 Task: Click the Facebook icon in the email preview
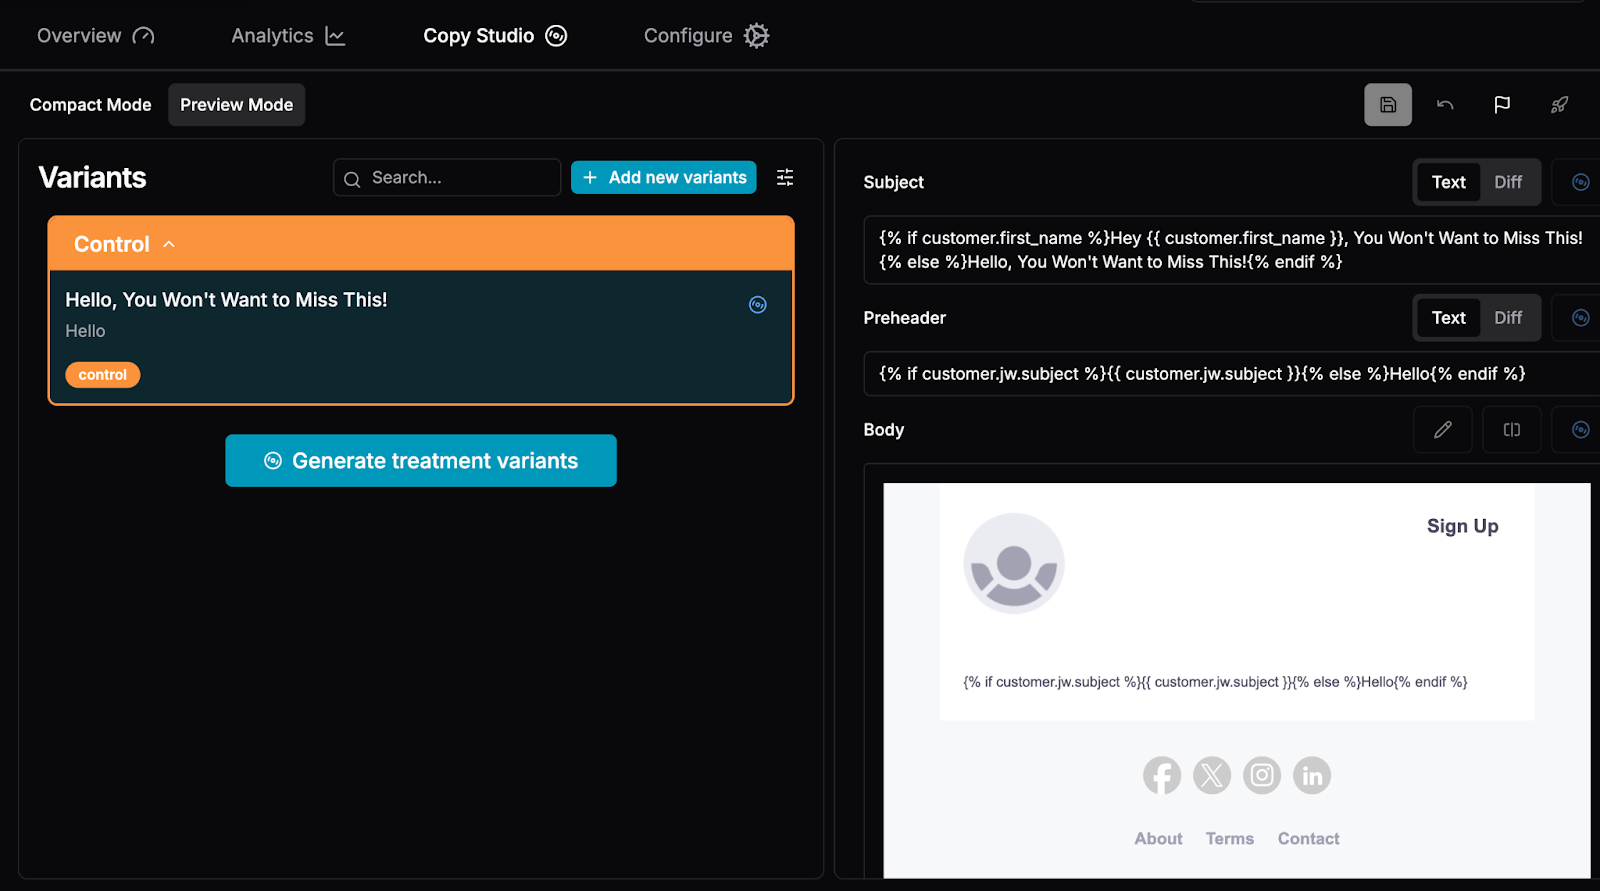[1161, 776]
